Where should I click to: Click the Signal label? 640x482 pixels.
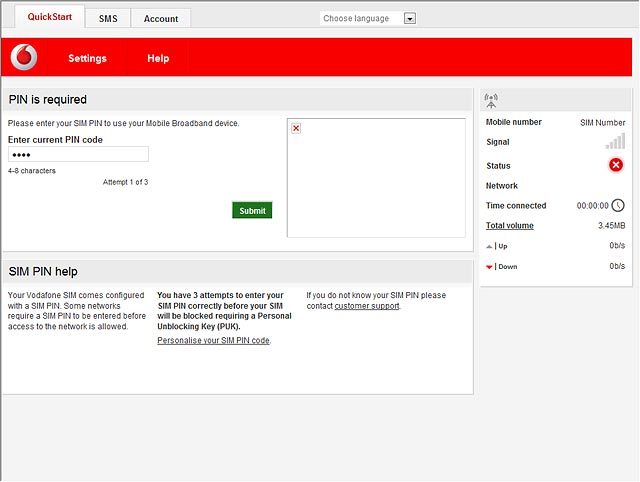[498, 142]
